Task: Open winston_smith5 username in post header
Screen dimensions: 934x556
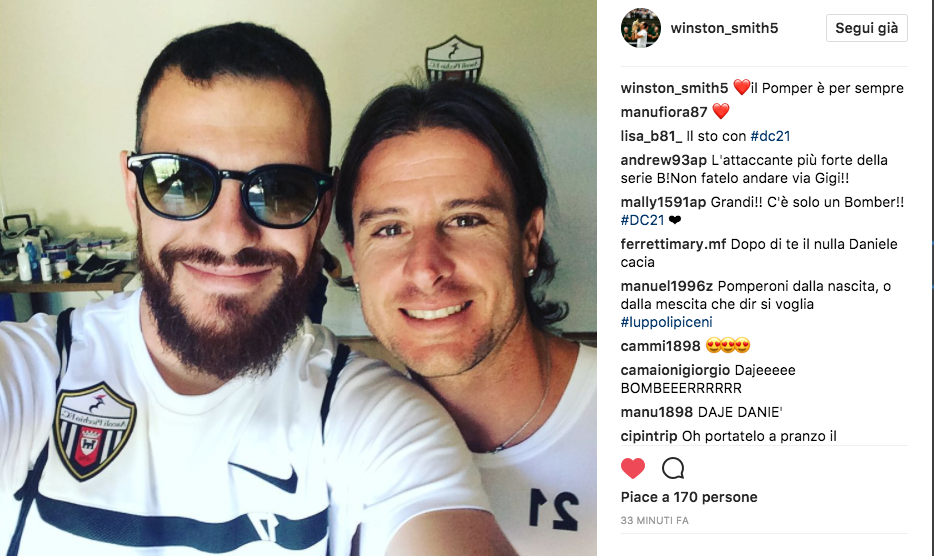Action: pyautogui.click(x=724, y=28)
